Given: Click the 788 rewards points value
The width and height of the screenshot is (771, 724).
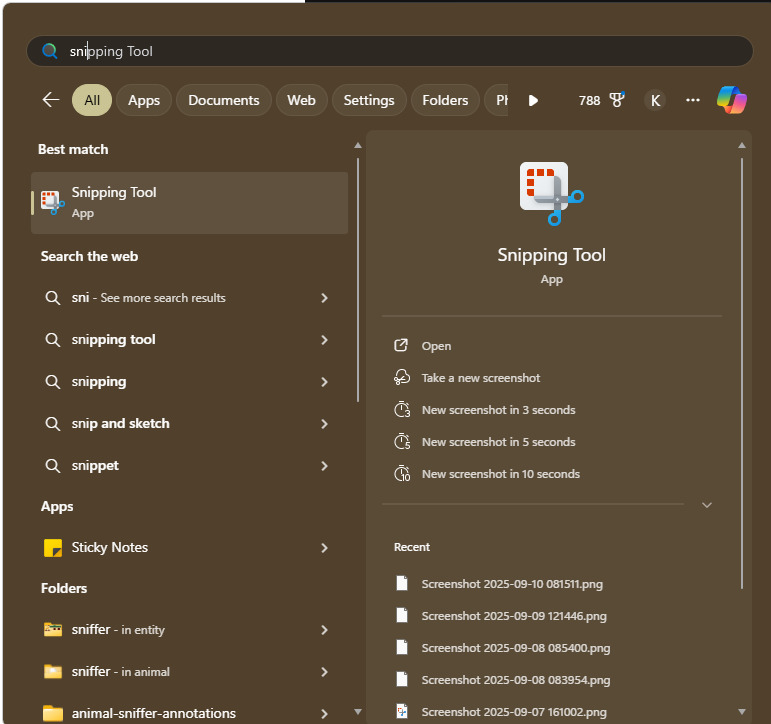Looking at the screenshot, I should tap(589, 100).
